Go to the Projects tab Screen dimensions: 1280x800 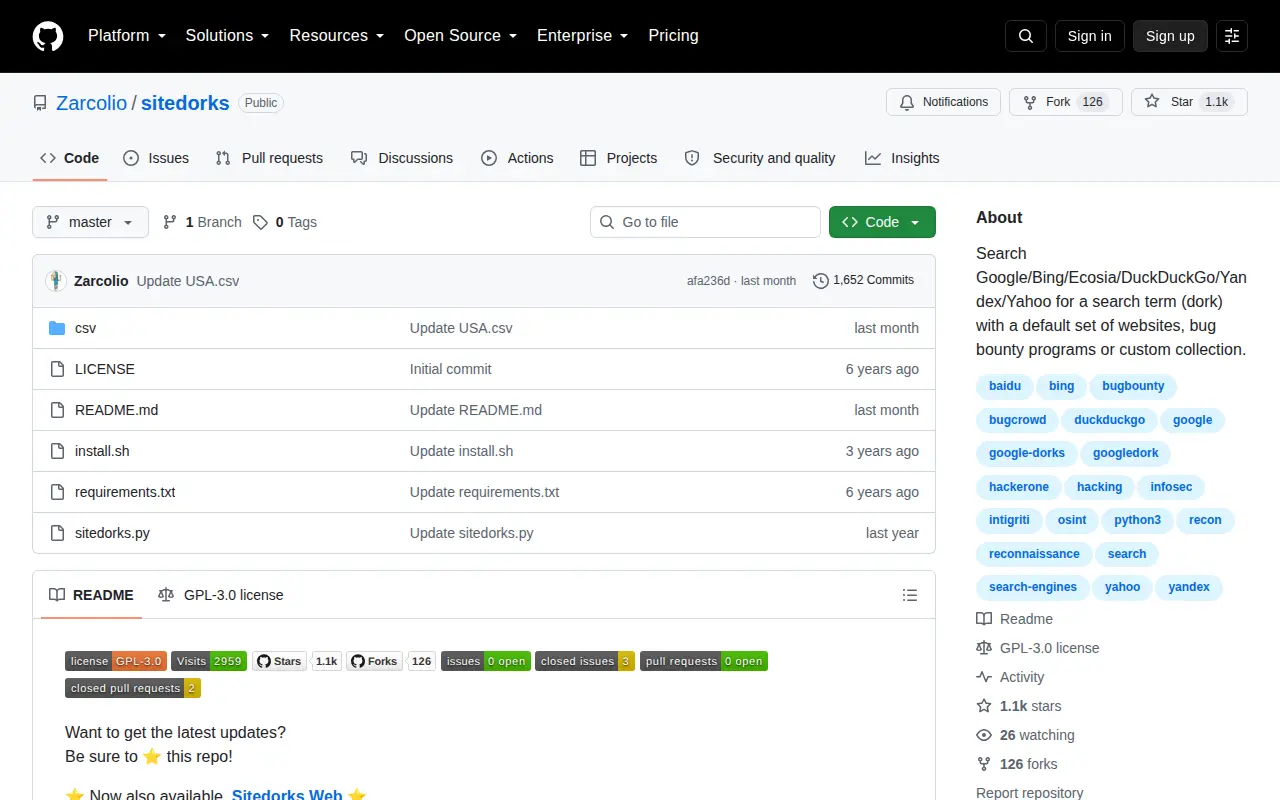619,158
